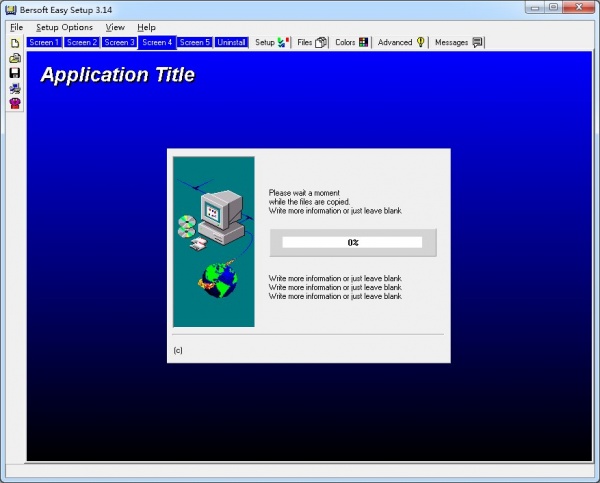This screenshot has width=600, height=483.
Task: Switch to the Screen 2 tab
Action: pyautogui.click(x=81, y=42)
